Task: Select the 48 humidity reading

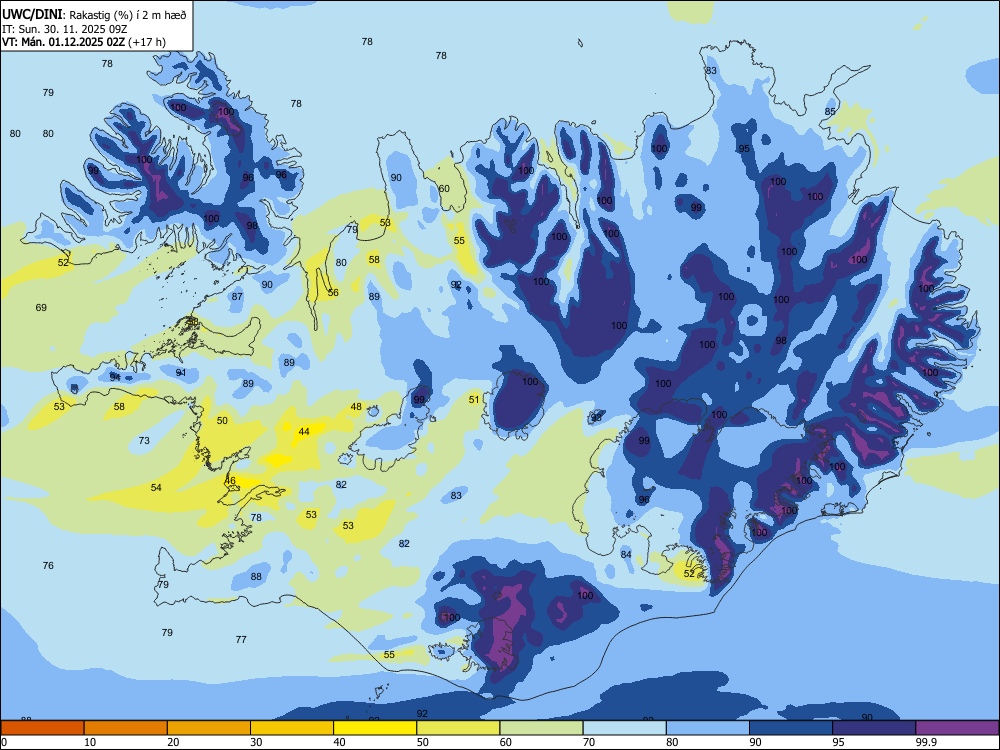Action: click(x=356, y=407)
